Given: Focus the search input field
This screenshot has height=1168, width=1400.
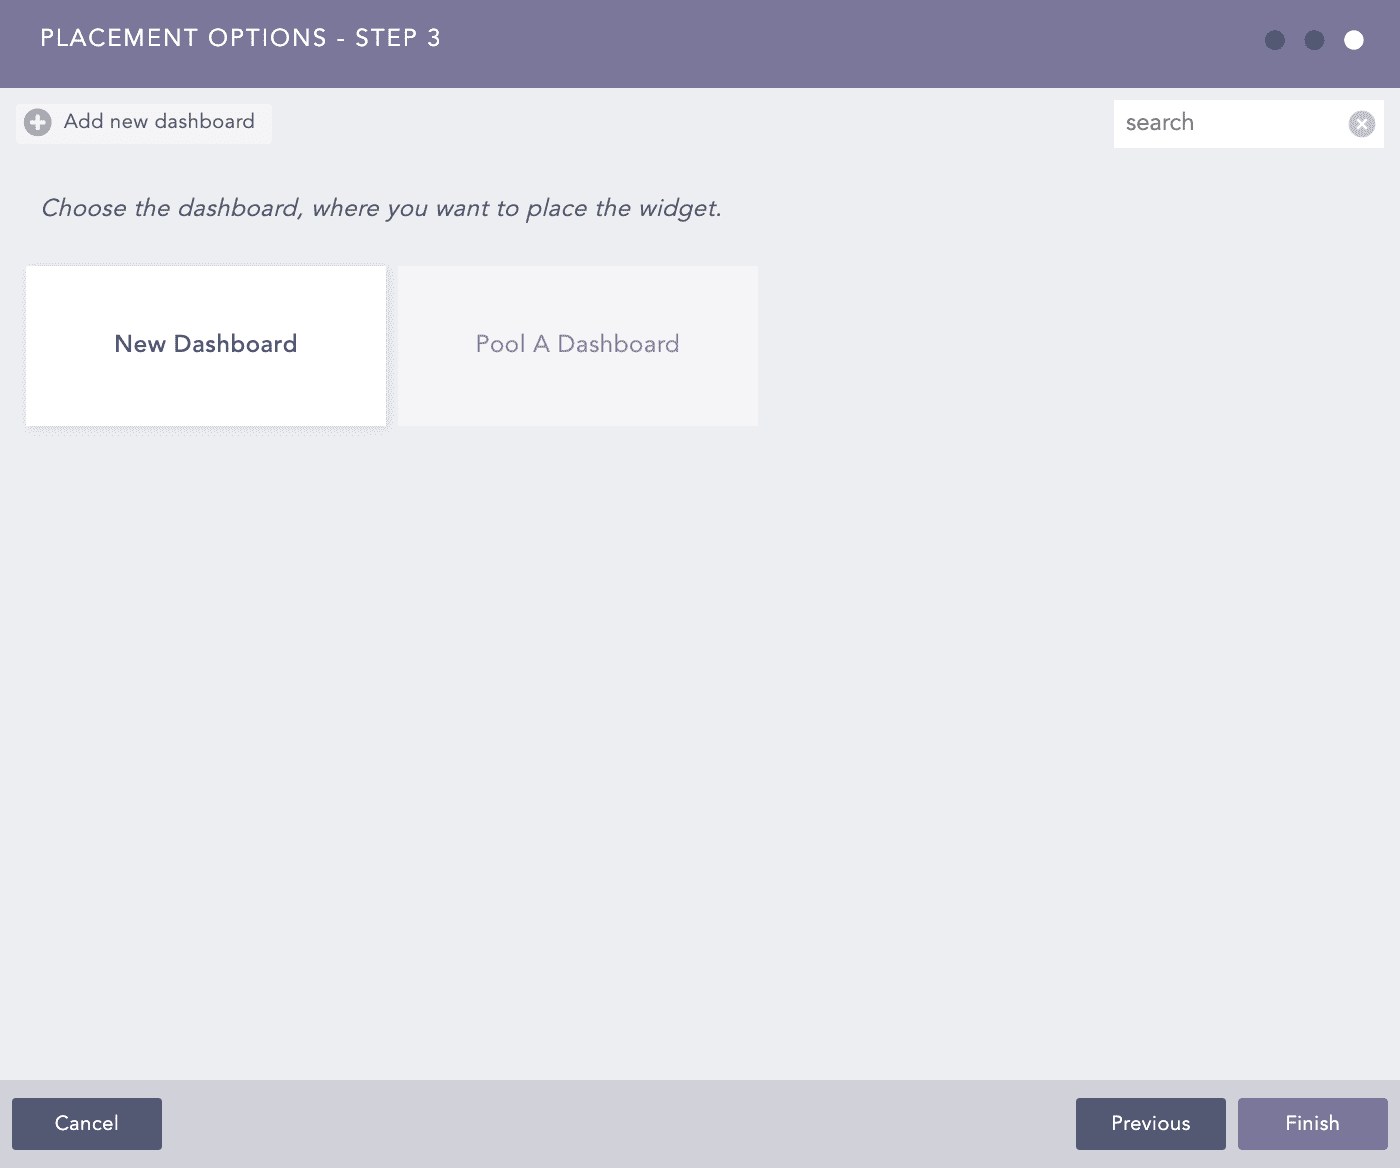Looking at the screenshot, I should point(1230,124).
